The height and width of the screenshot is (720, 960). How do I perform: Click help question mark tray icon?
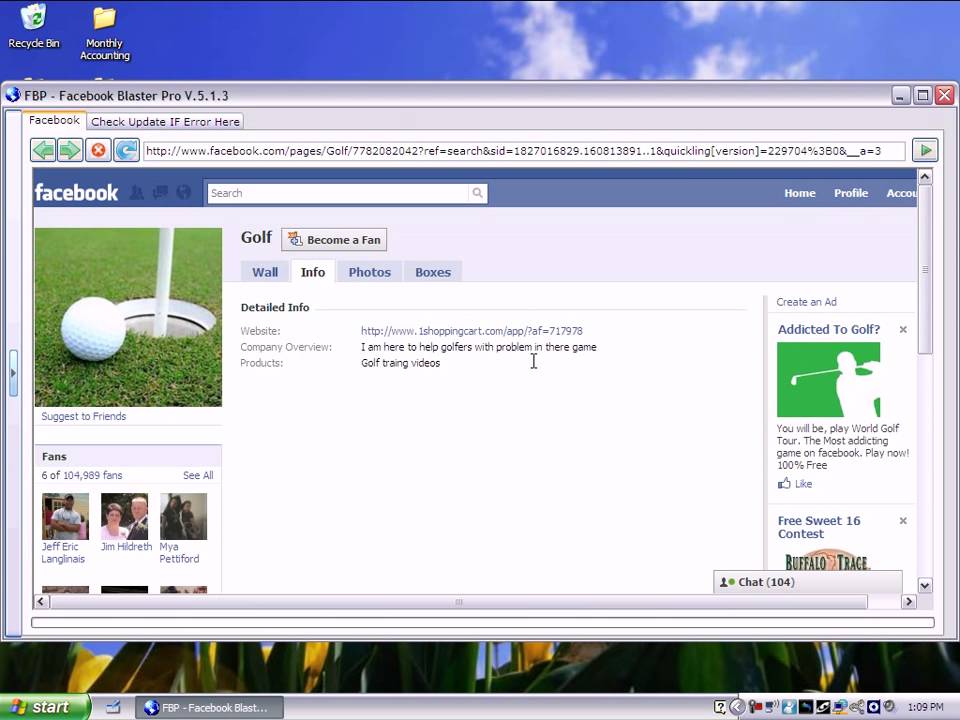[720, 707]
